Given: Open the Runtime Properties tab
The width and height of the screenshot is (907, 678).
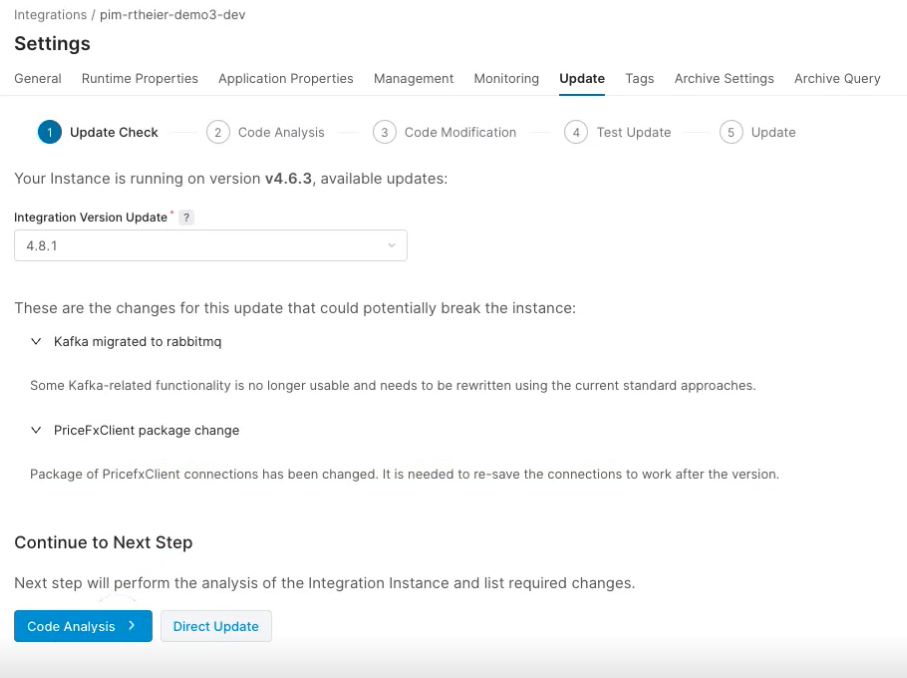Looking at the screenshot, I should pyautogui.click(x=140, y=79).
